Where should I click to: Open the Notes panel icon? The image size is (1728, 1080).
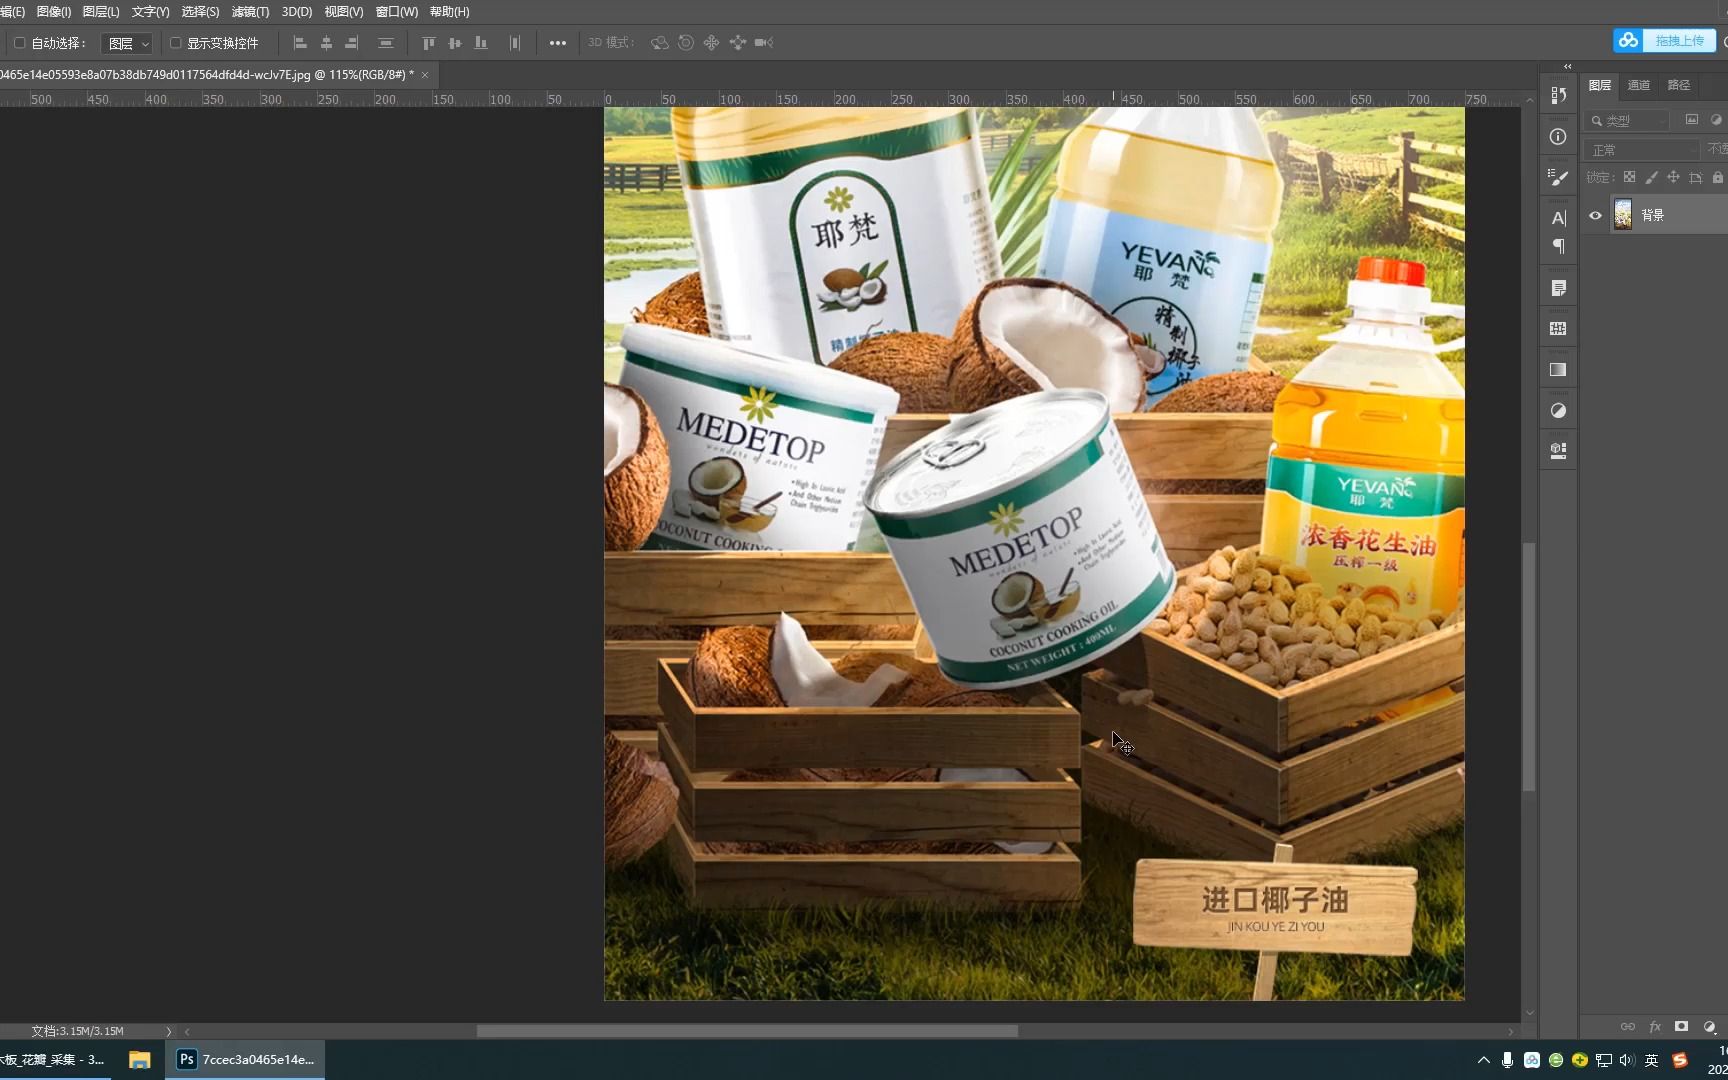pyautogui.click(x=1558, y=288)
